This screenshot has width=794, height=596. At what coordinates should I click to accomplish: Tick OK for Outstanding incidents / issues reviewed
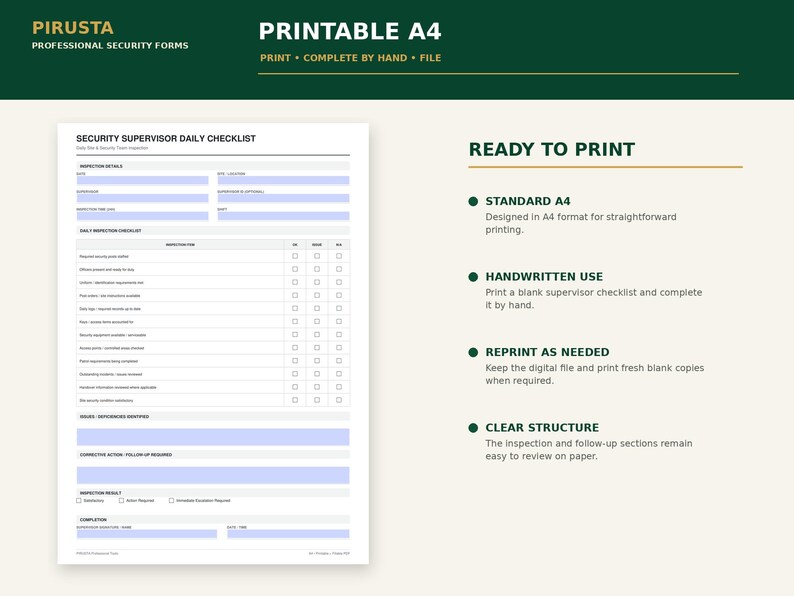[295, 374]
